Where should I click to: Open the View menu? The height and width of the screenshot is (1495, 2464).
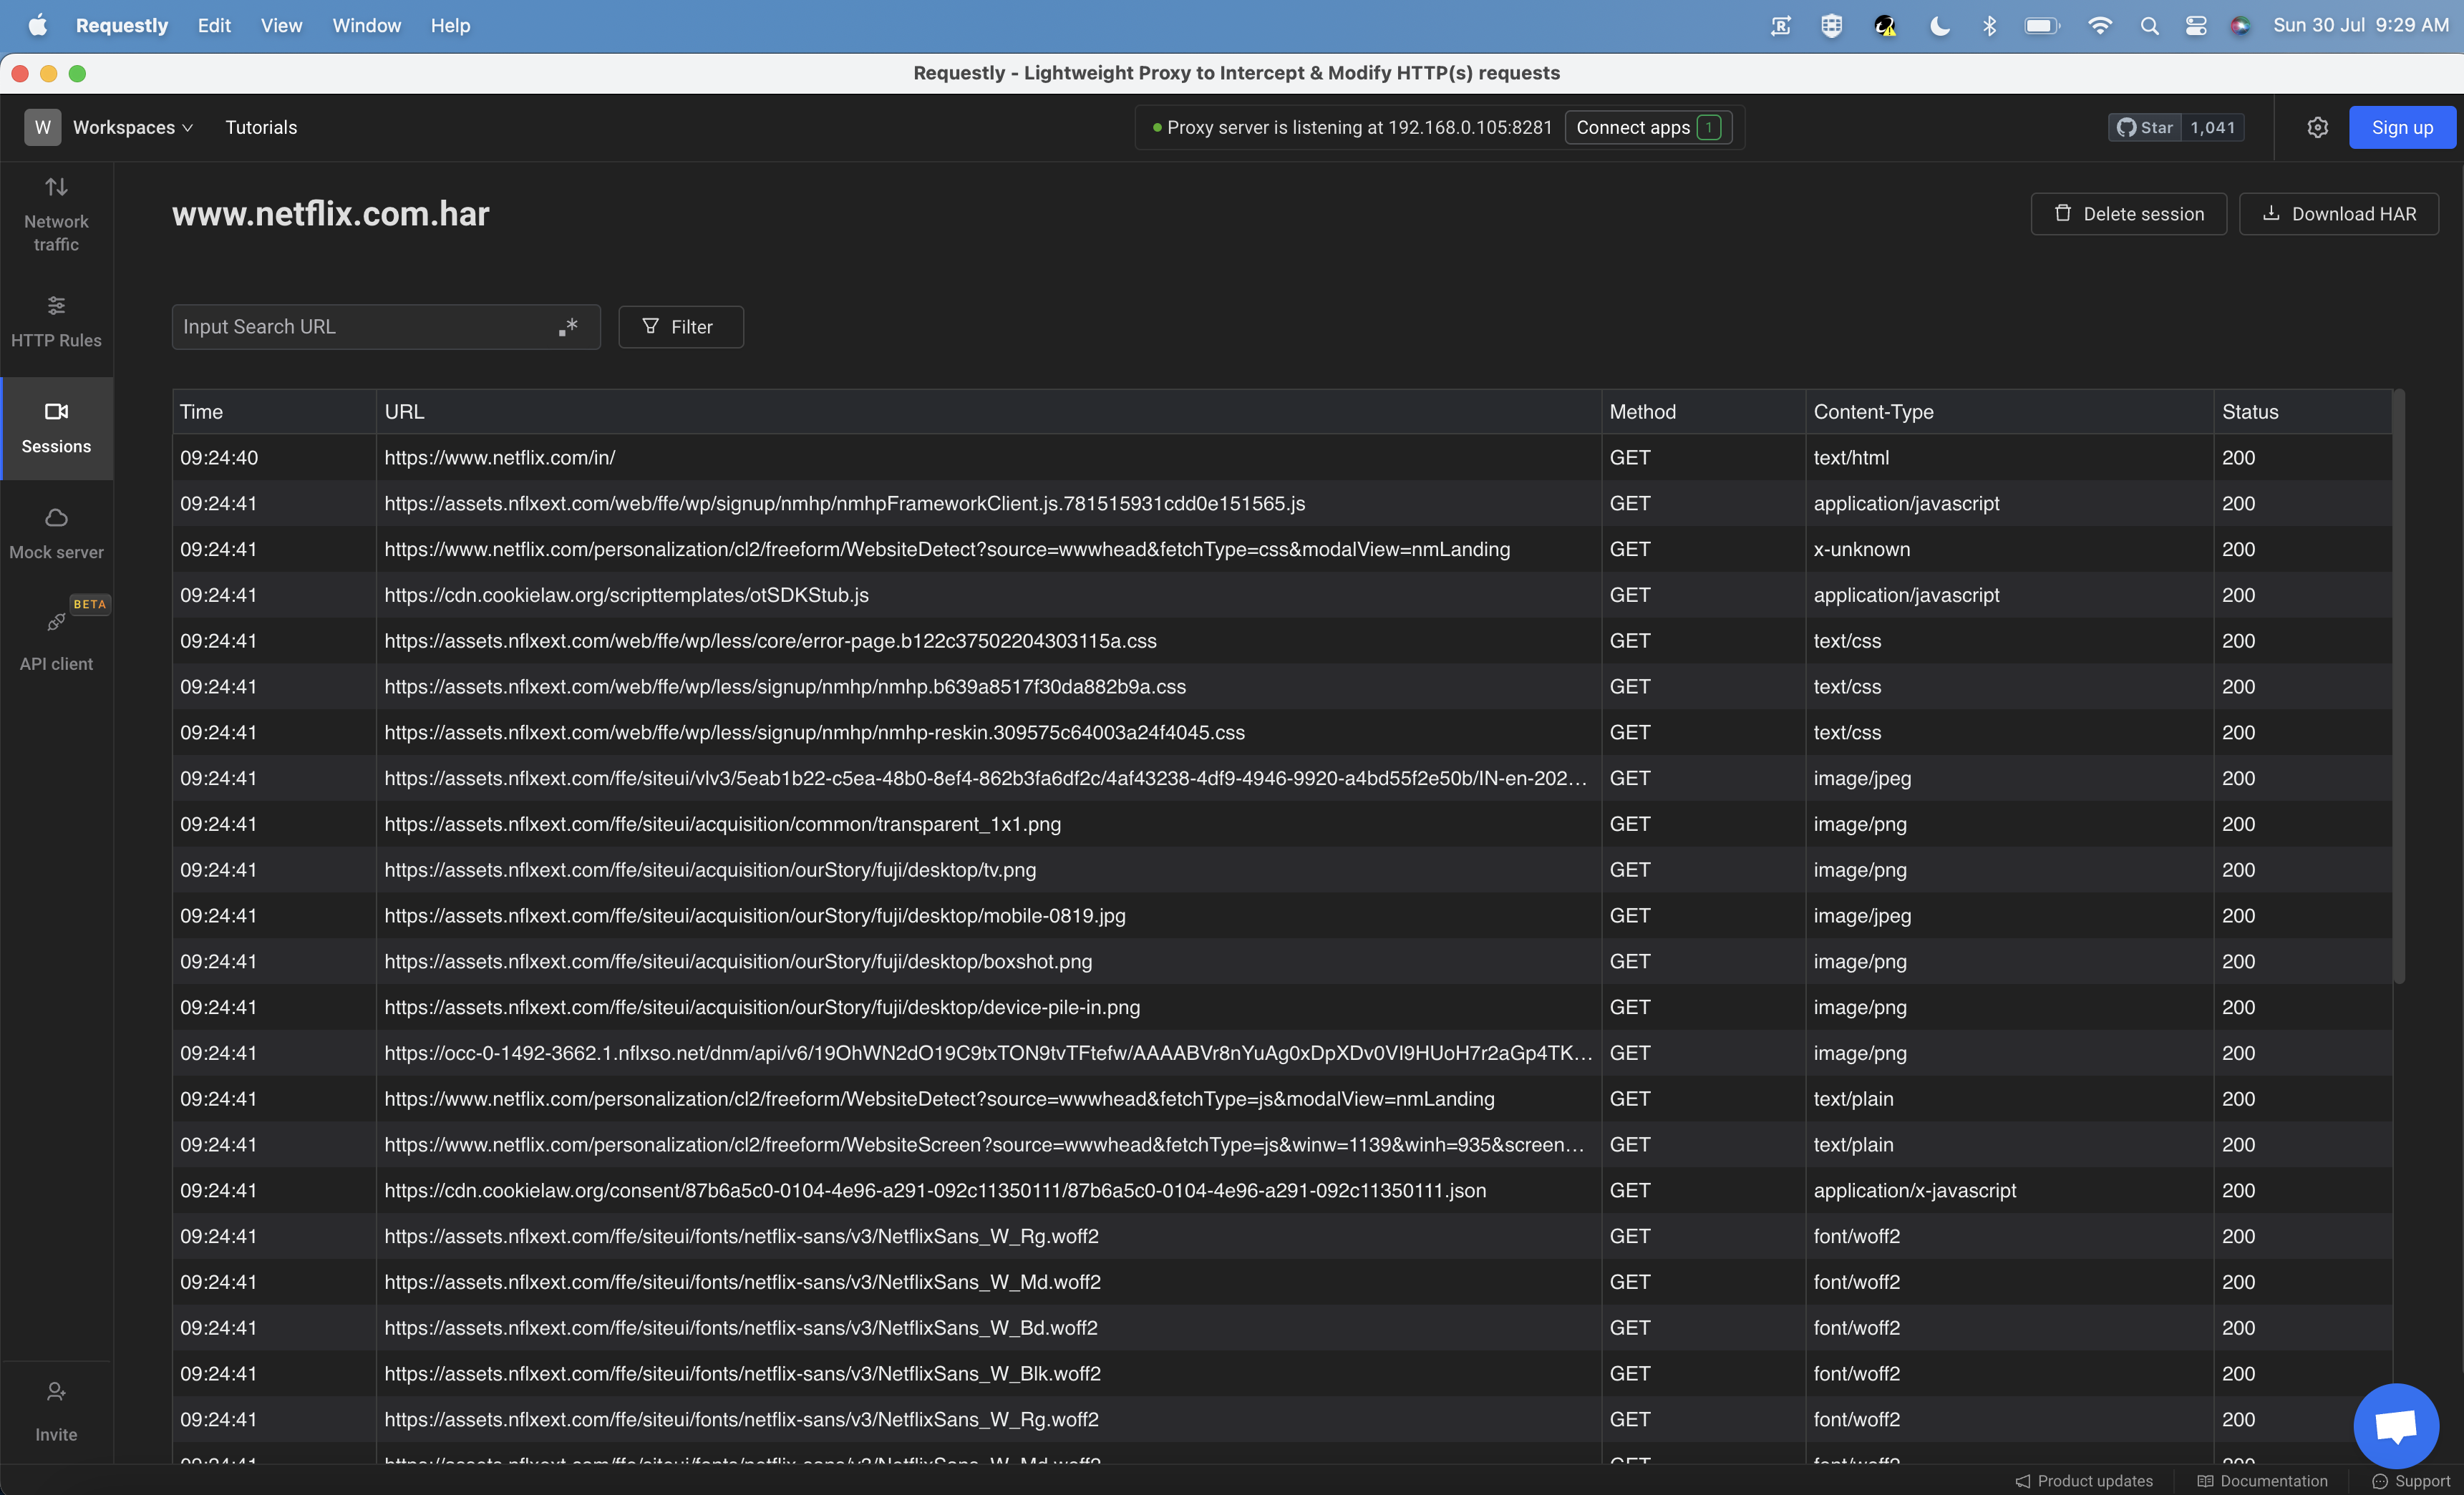(281, 25)
